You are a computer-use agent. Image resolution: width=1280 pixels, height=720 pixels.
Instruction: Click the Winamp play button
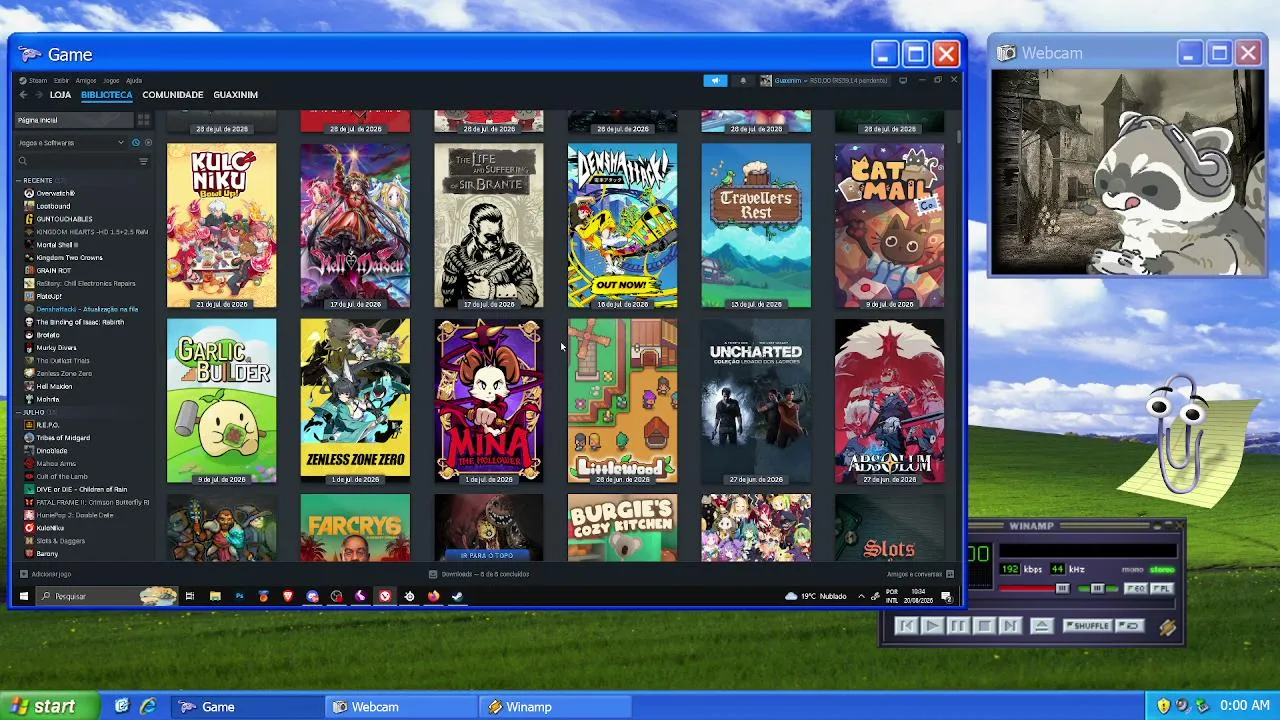(x=931, y=626)
